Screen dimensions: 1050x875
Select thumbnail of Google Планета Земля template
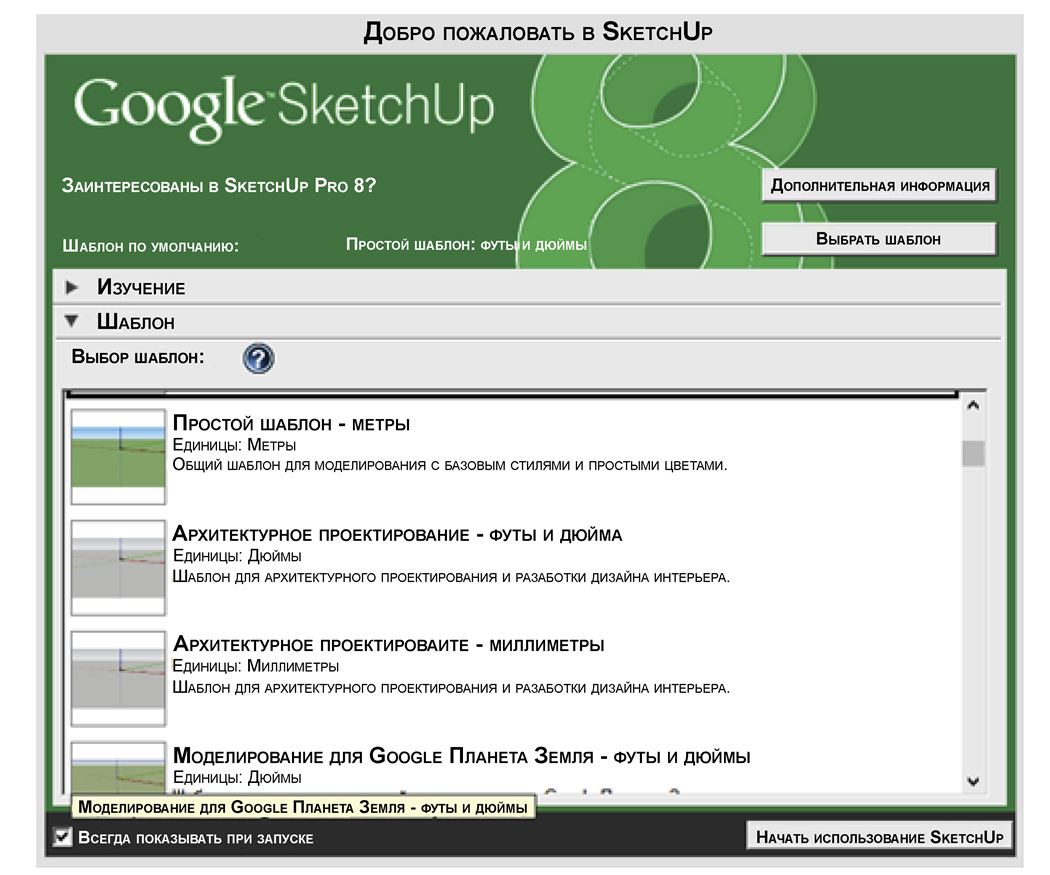pos(118,767)
